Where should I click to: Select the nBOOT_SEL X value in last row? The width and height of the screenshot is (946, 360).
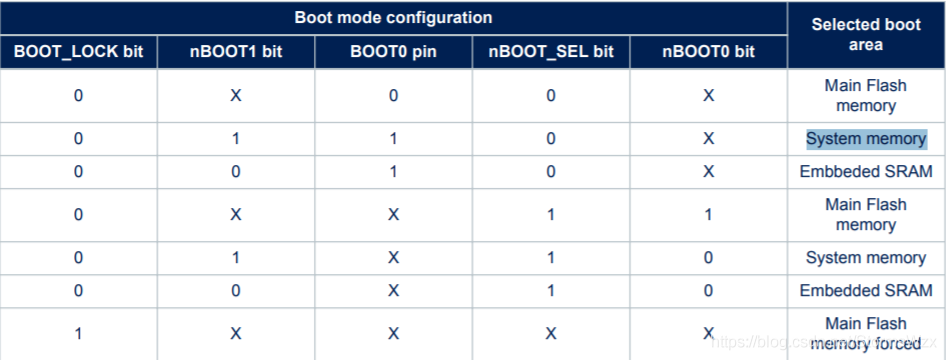point(551,333)
